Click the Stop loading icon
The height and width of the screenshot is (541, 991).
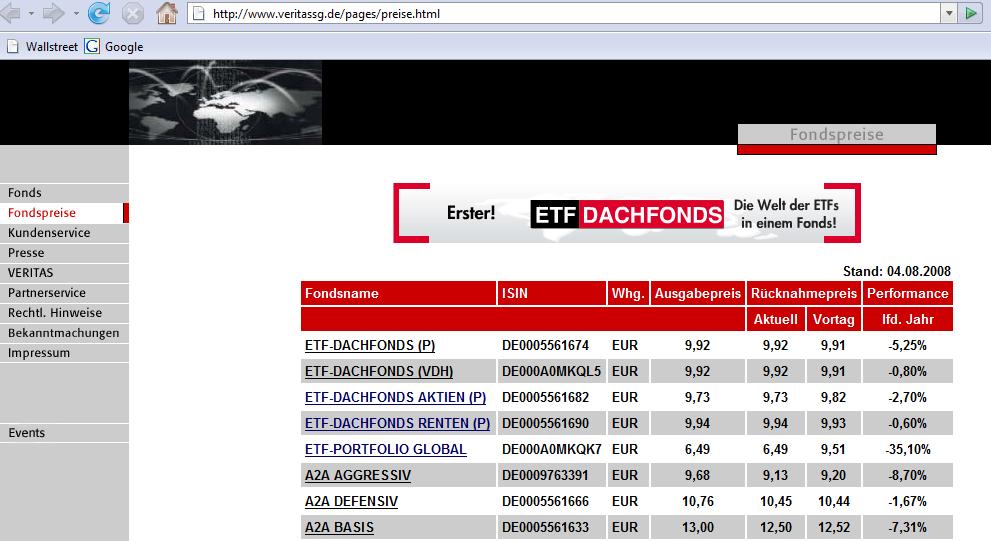coord(133,13)
